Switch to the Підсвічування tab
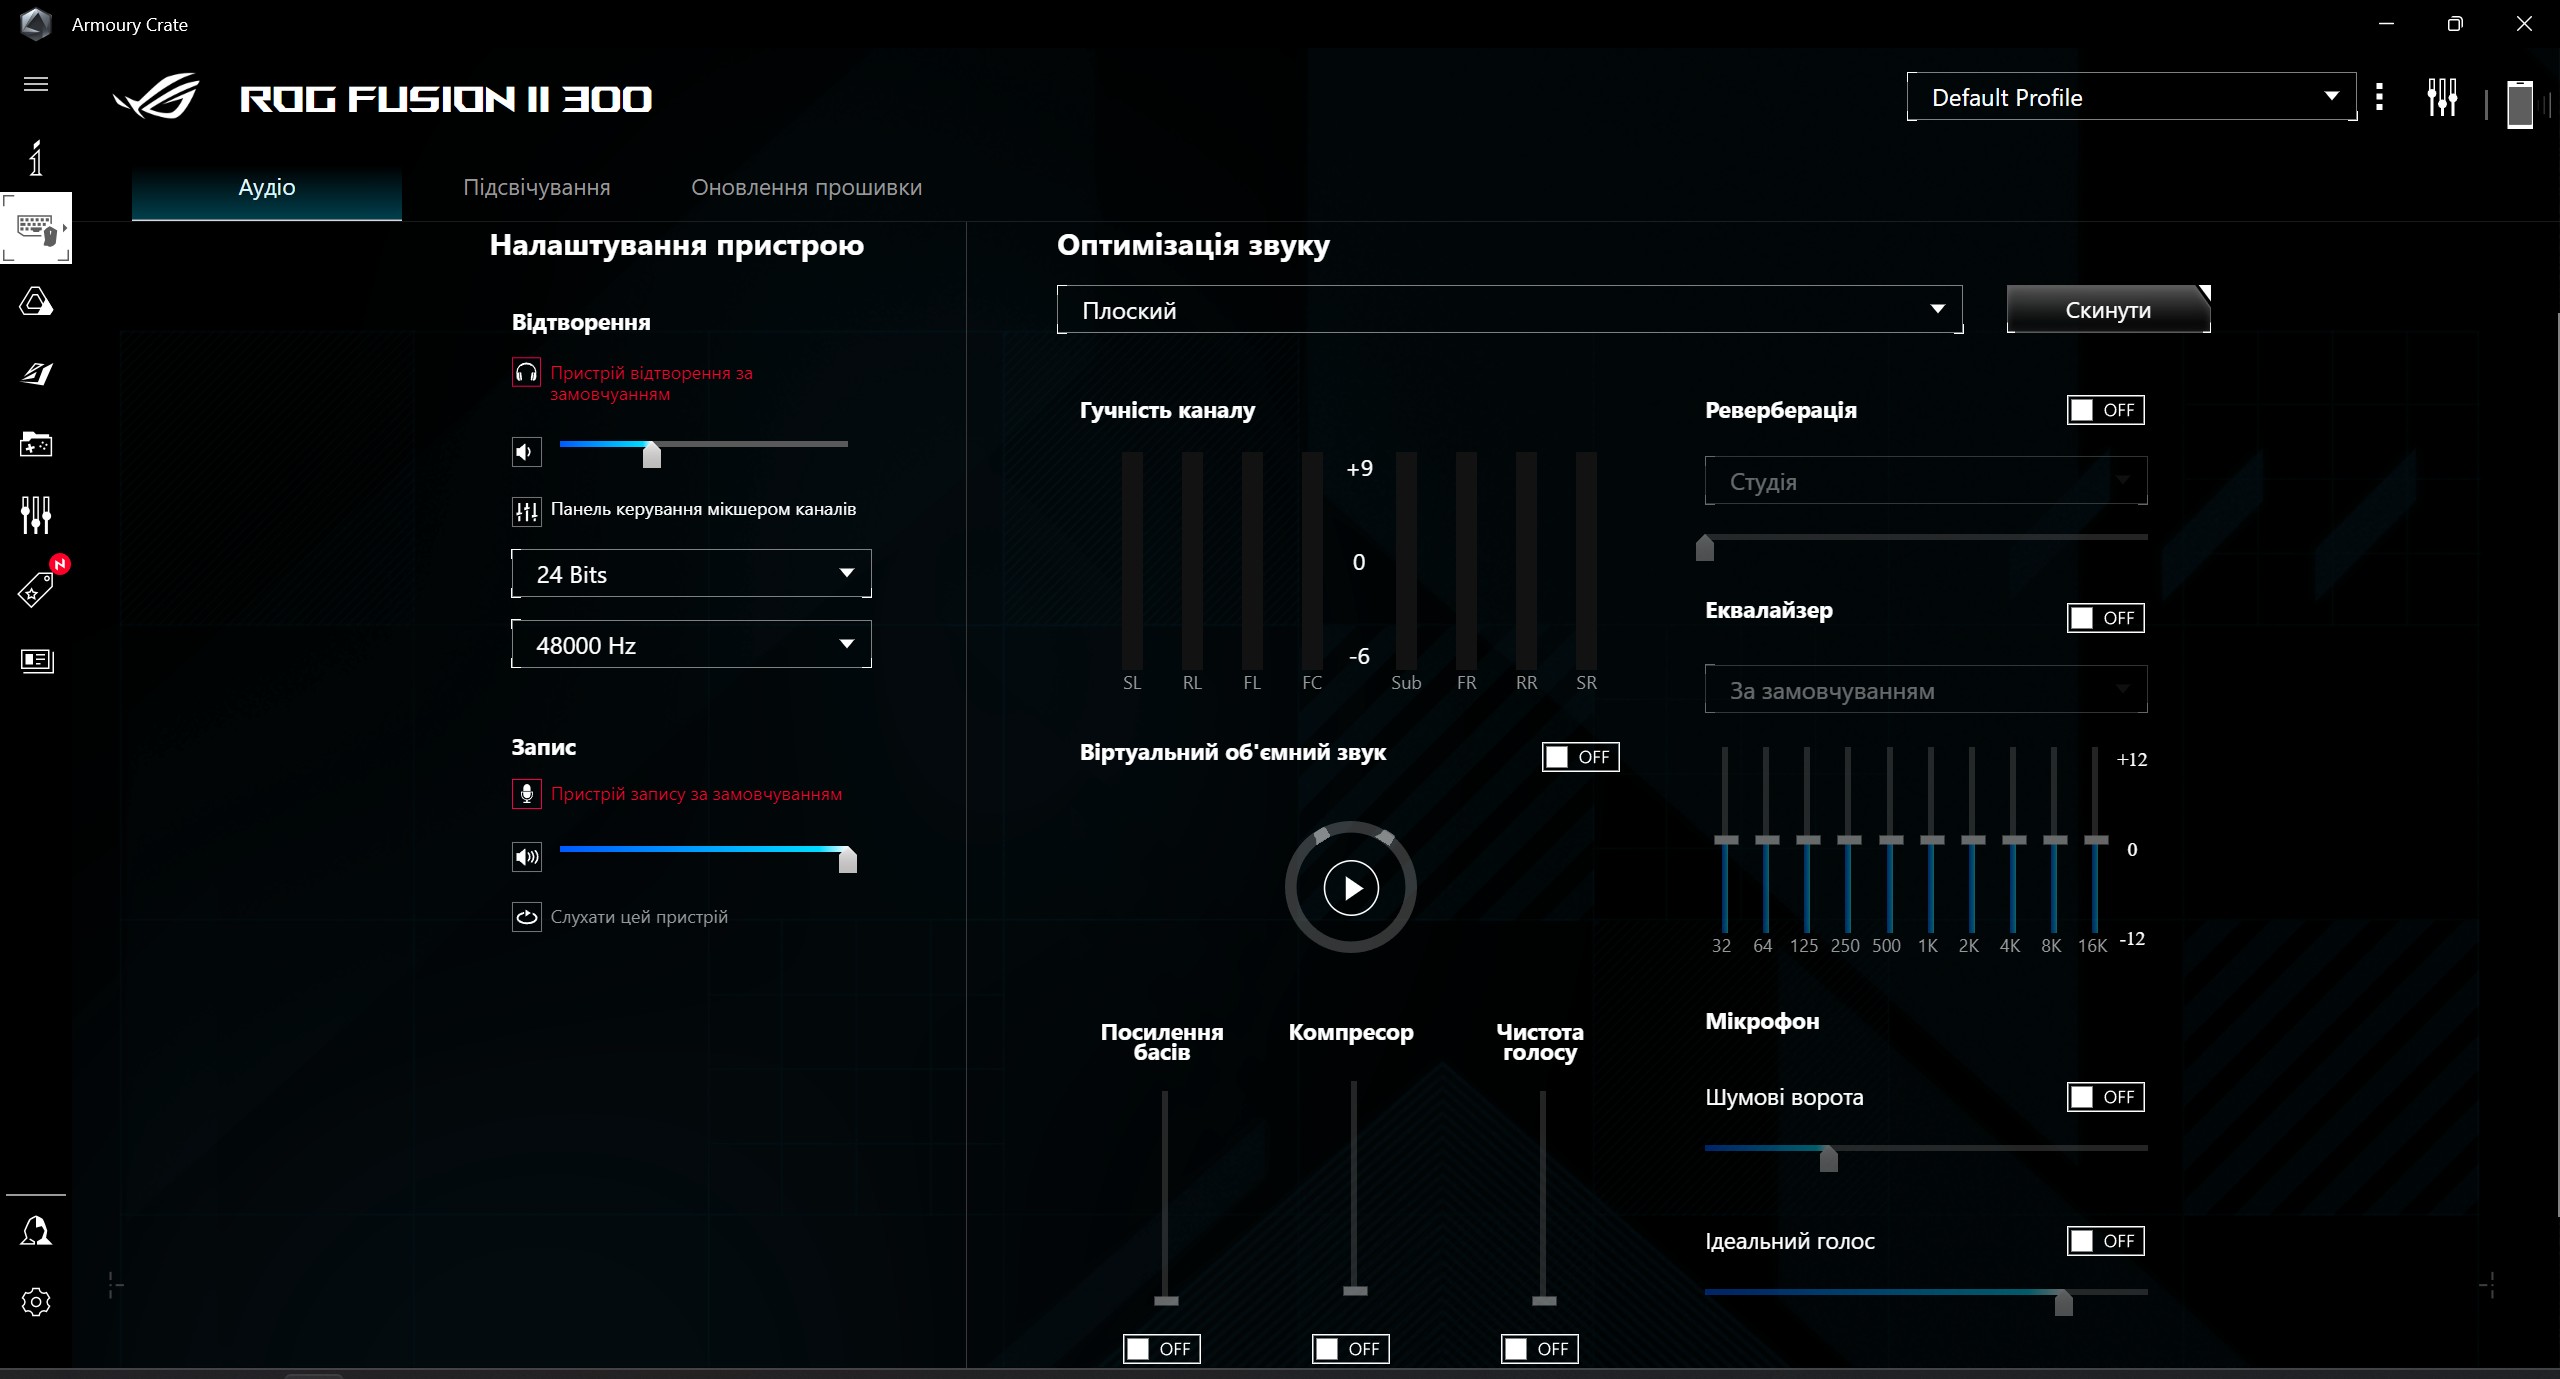Screen dimensions: 2560x1379 click(x=537, y=188)
